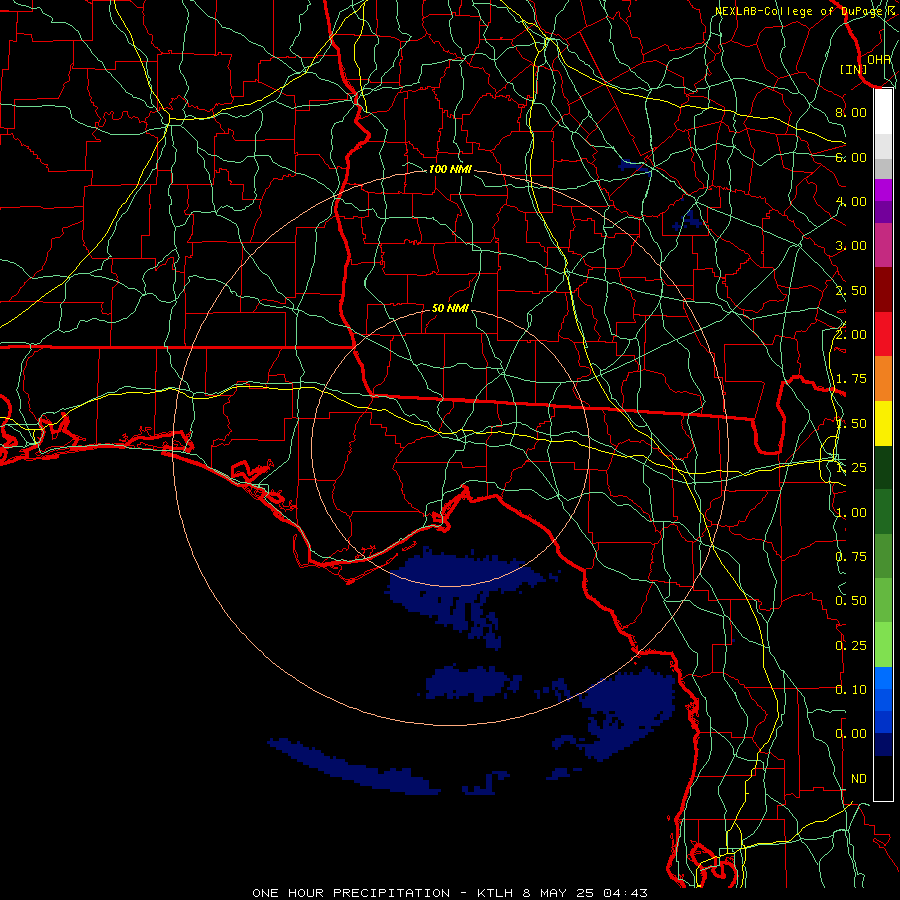Image resolution: width=900 pixels, height=900 pixels.
Task: Click the 'ND' legend label
Action: tap(859, 779)
